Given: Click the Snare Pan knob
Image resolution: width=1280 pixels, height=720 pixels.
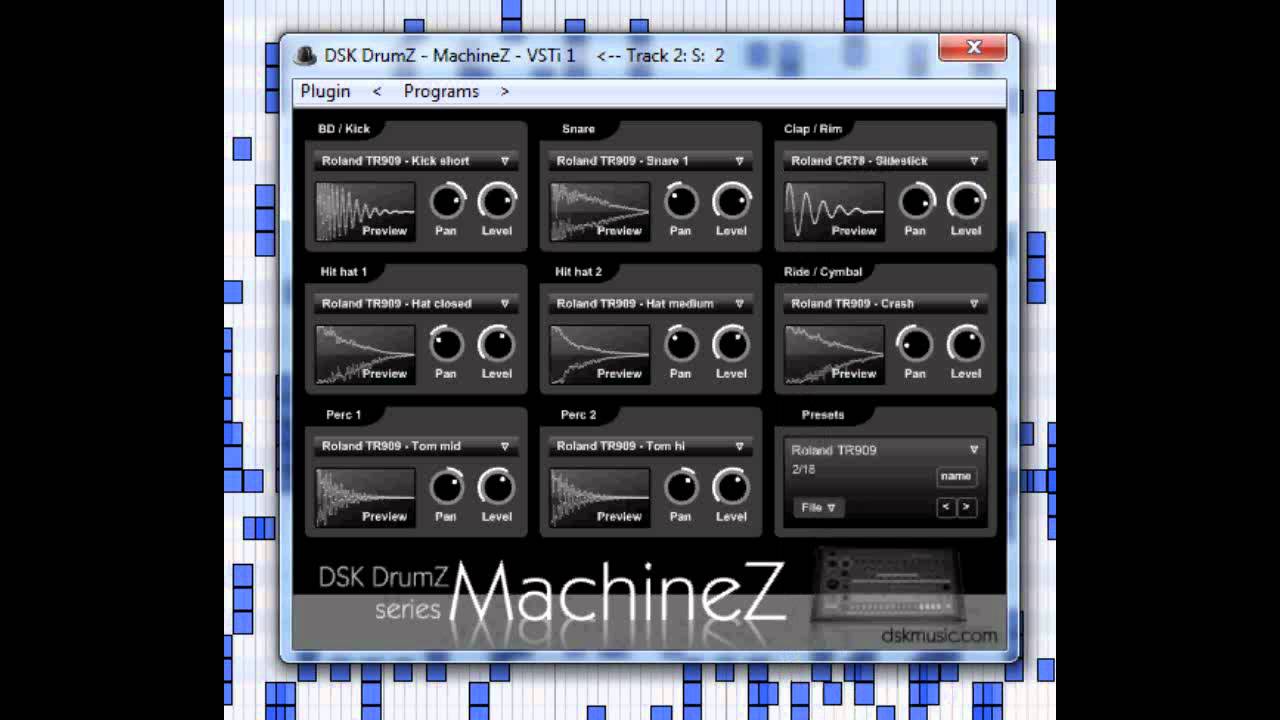Looking at the screenshot, I should click(x=681, y=202).
